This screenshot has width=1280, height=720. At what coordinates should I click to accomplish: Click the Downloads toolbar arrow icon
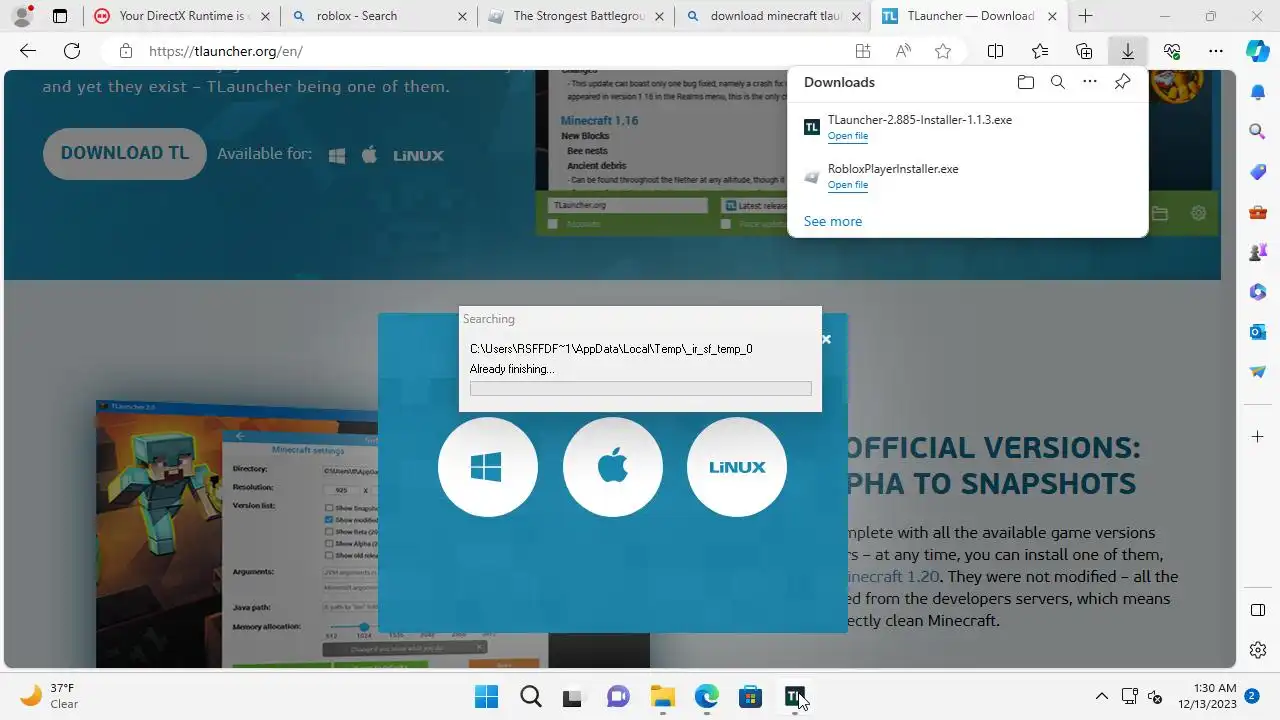click(1127, 51)
